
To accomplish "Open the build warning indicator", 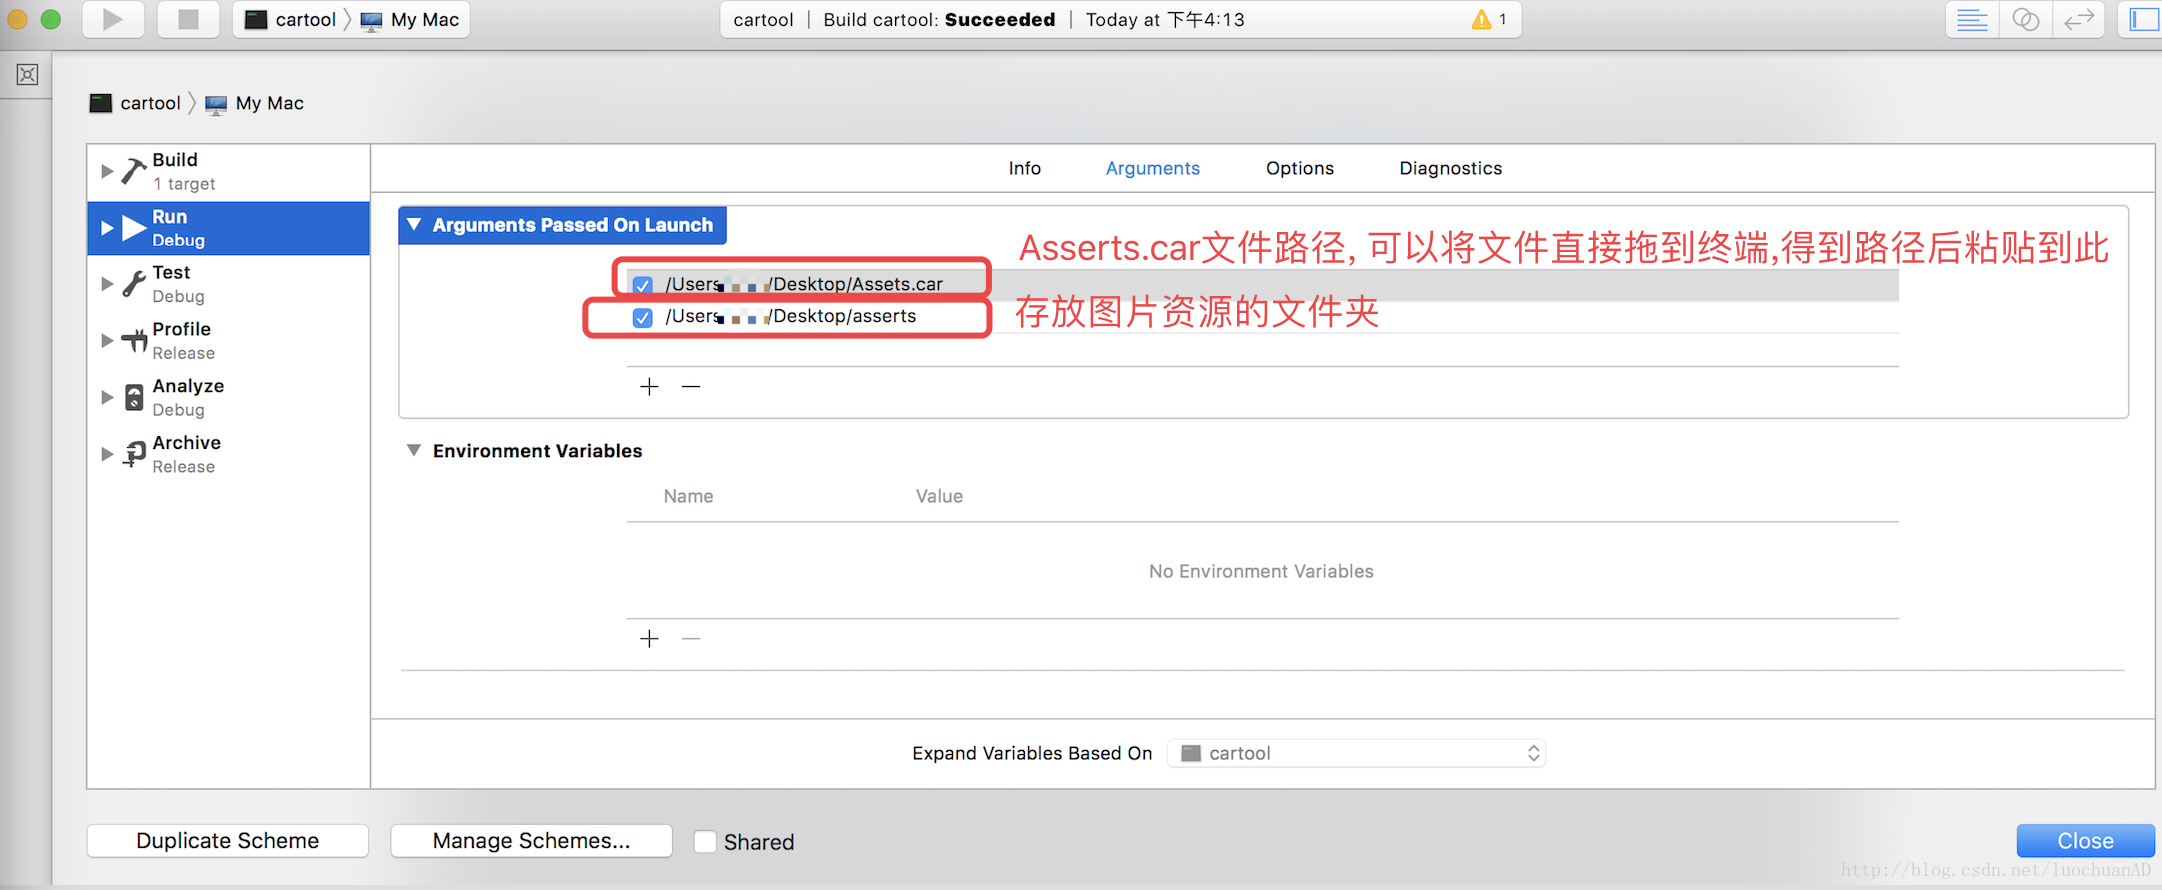I will [x=1489, y=19].
